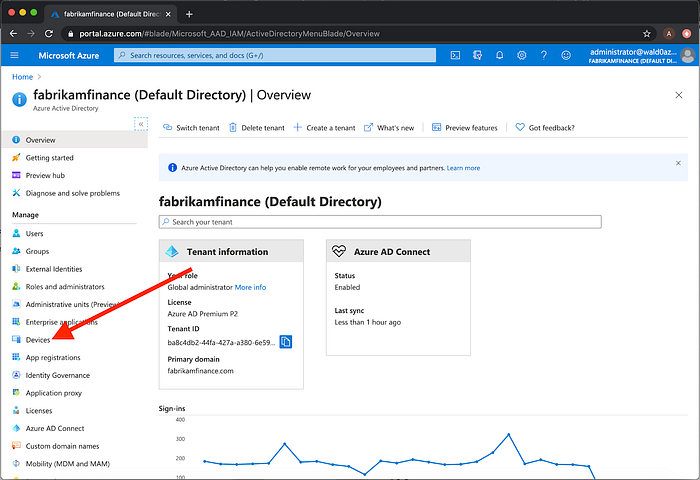
Task: Focus the Search resources, services, and docs box
Action: tap(275, 55)
